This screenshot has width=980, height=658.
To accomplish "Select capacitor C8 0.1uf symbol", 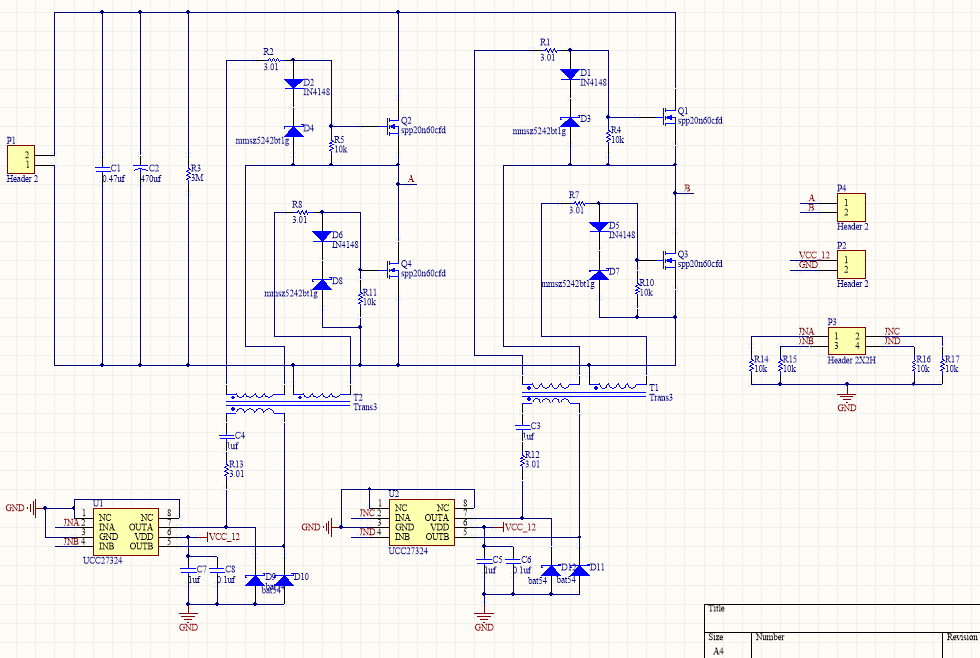I will pos(217,570).
